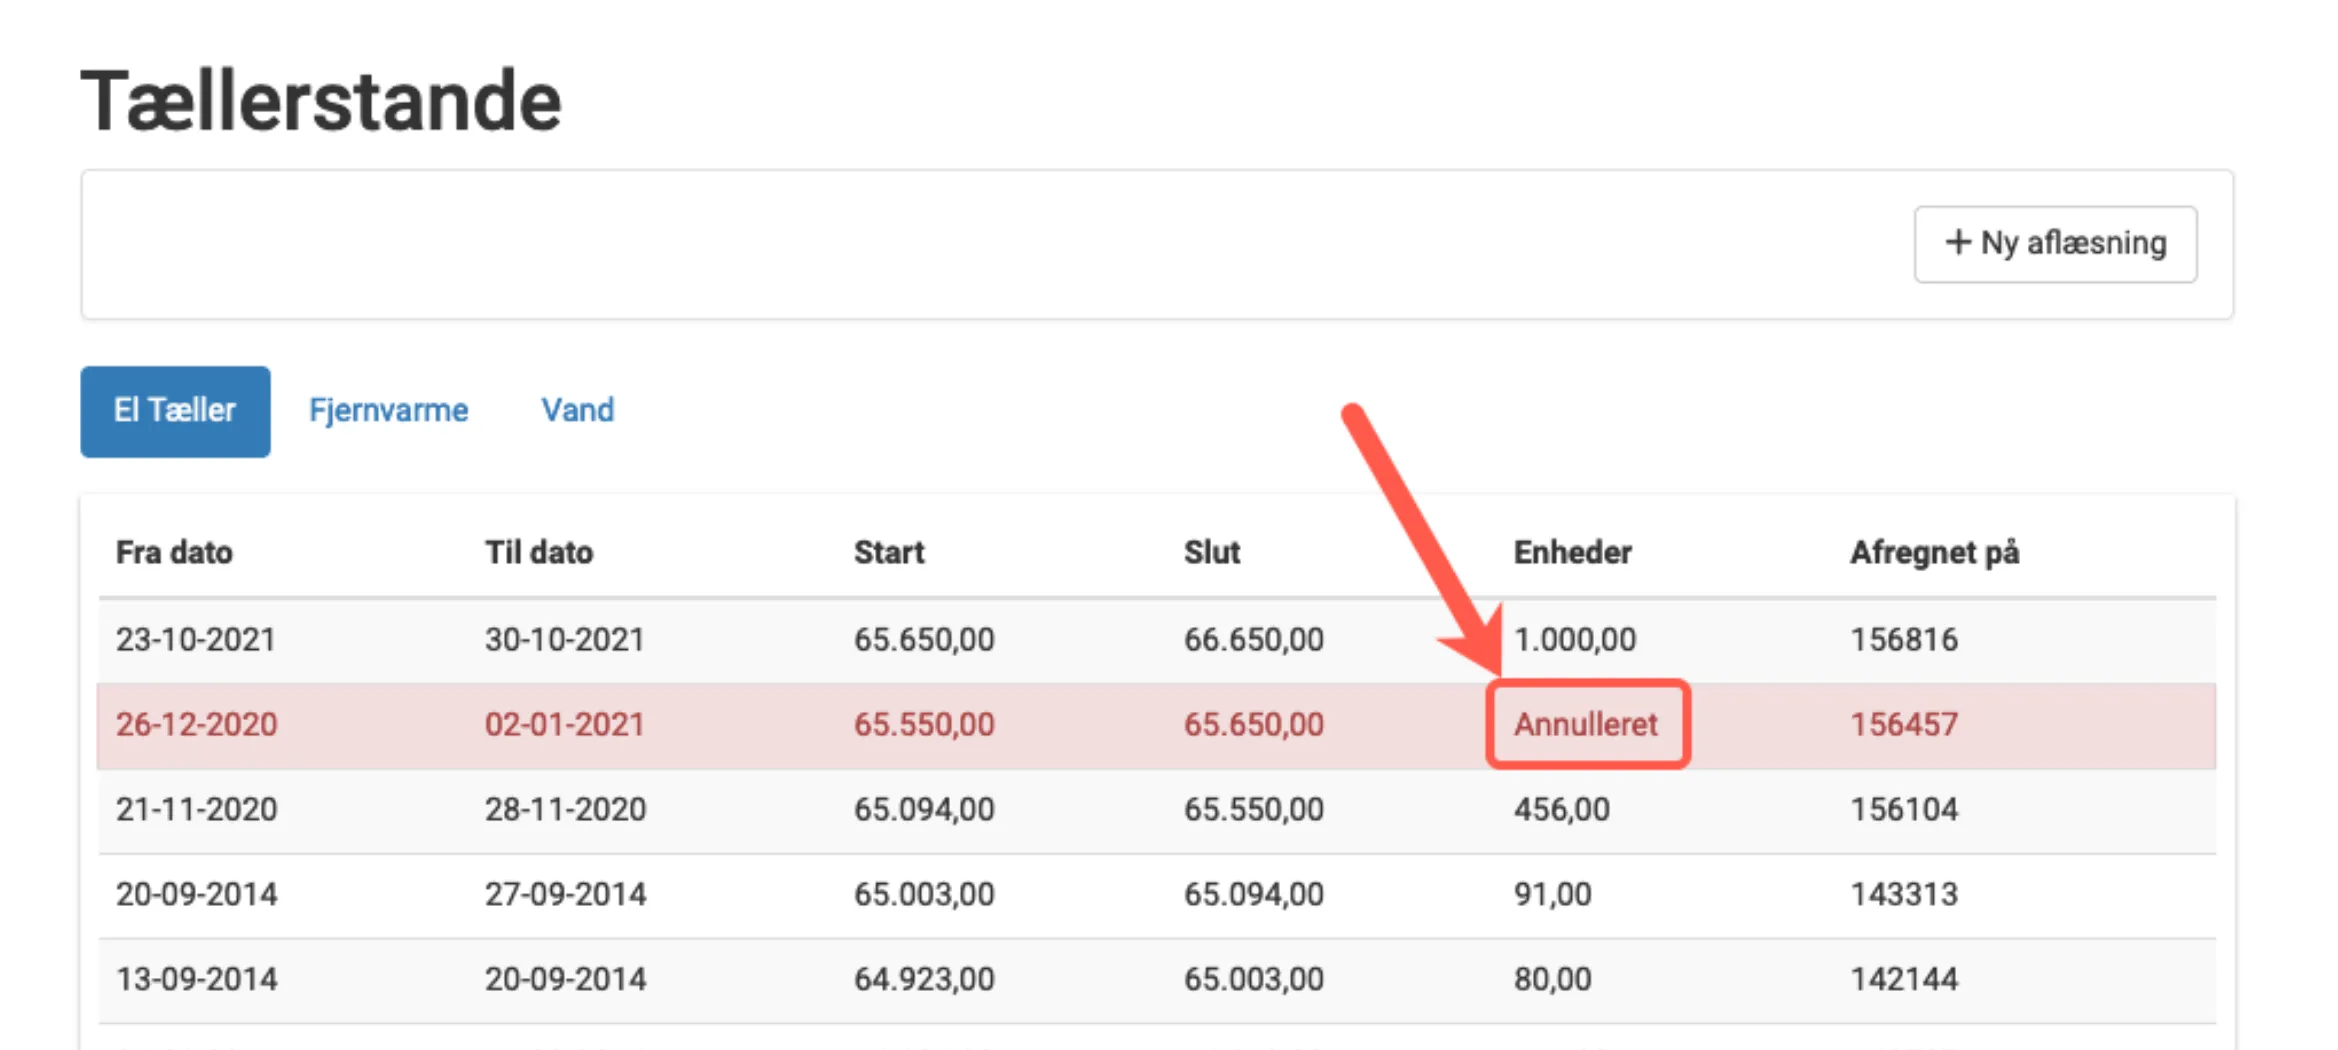2338x1050 pixels.
Task: Open settlement number 156104
Action: (x=1904, y=809)
